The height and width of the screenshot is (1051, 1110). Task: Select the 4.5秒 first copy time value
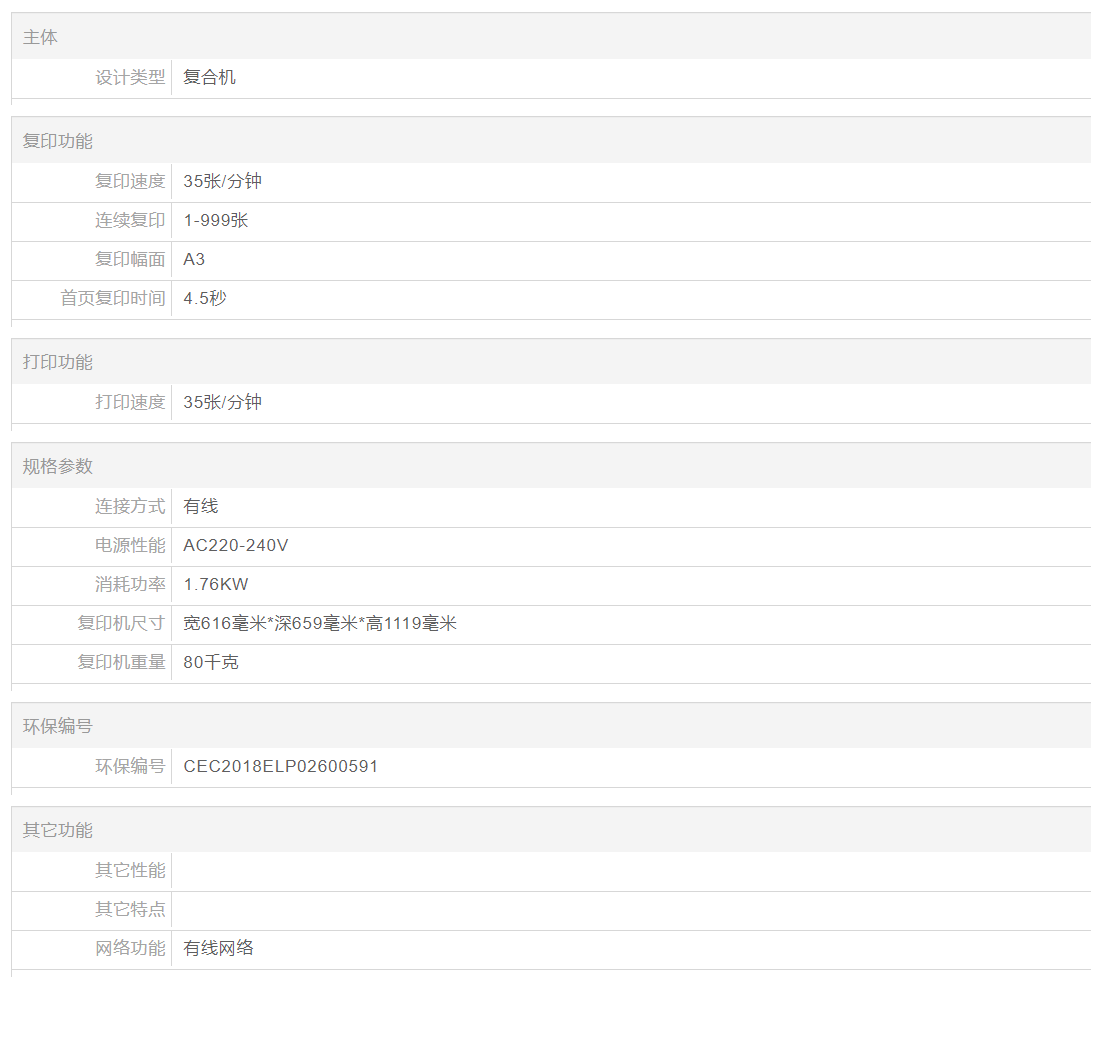pos(205,298)
